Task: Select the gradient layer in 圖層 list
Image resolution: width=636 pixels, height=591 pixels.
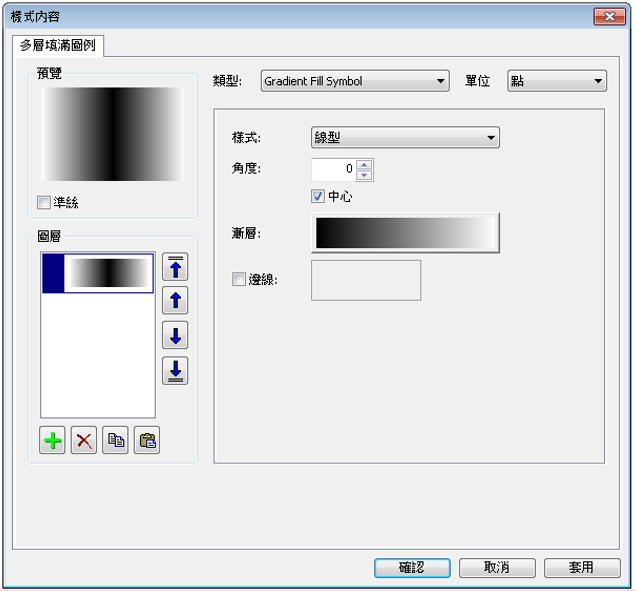Action: tap(98, 273)
